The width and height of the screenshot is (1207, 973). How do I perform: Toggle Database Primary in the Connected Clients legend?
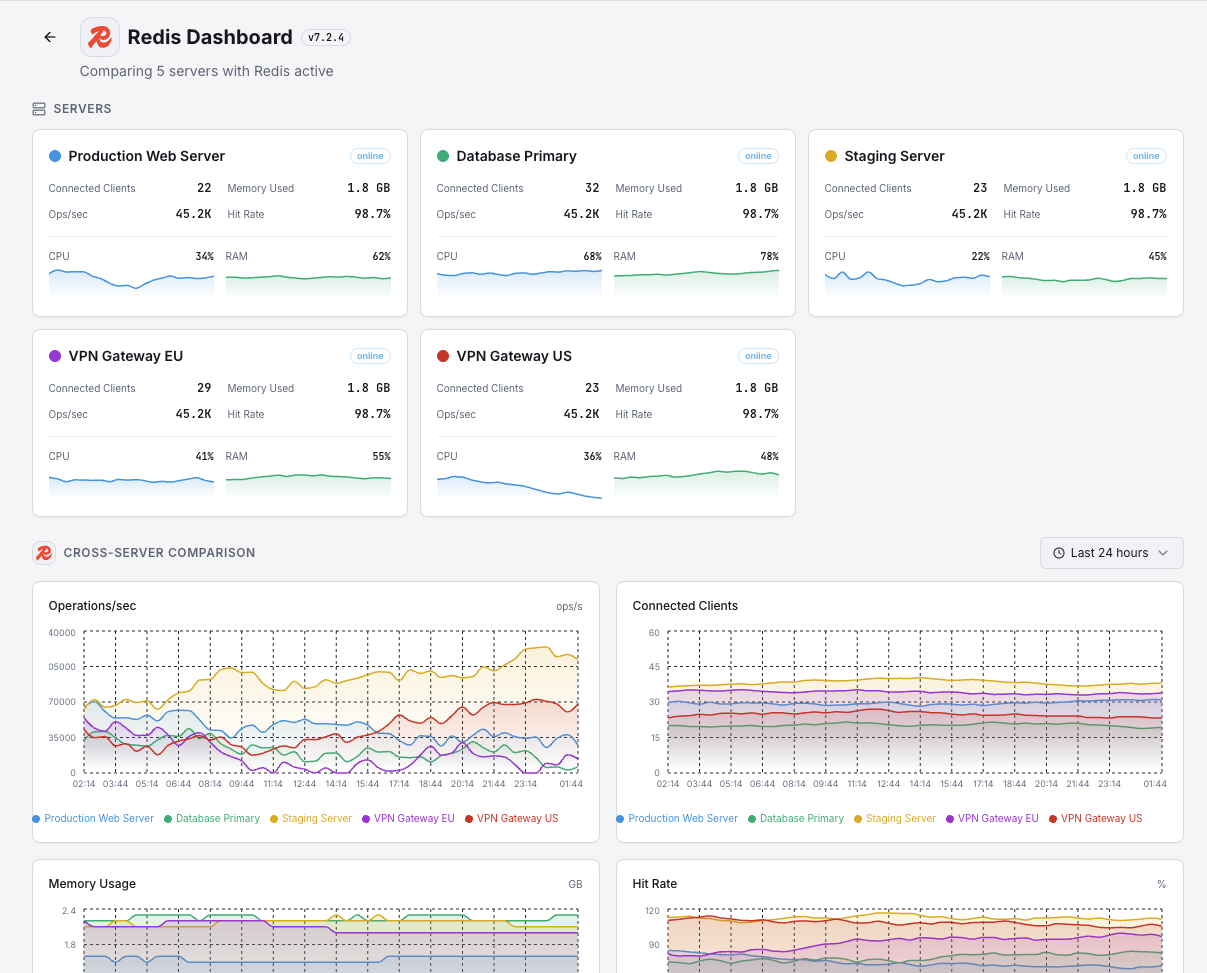[796, 818]
